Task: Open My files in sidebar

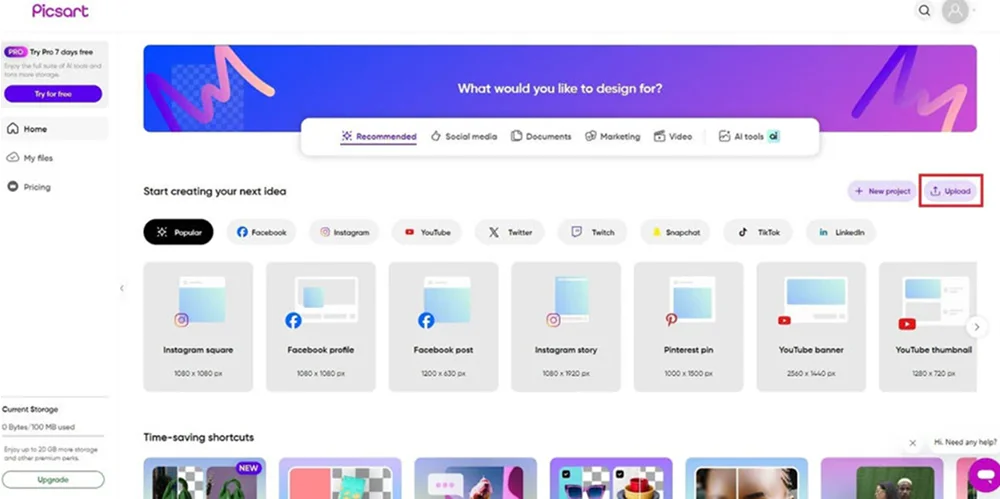Action: tap(38, 158)
